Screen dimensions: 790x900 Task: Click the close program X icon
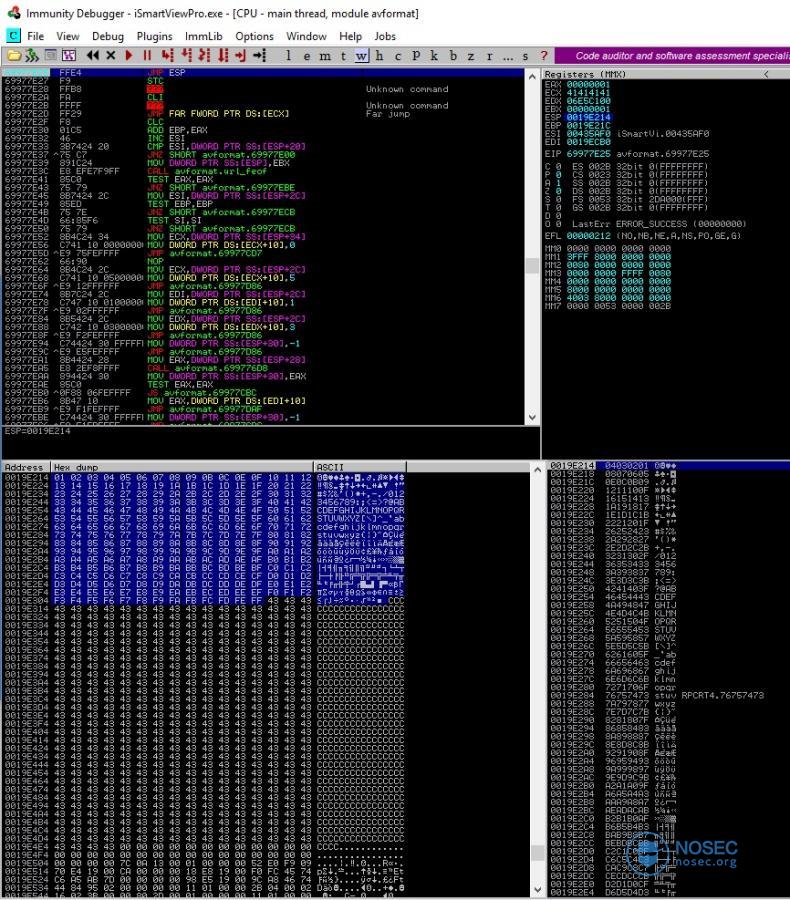[111, 56]
